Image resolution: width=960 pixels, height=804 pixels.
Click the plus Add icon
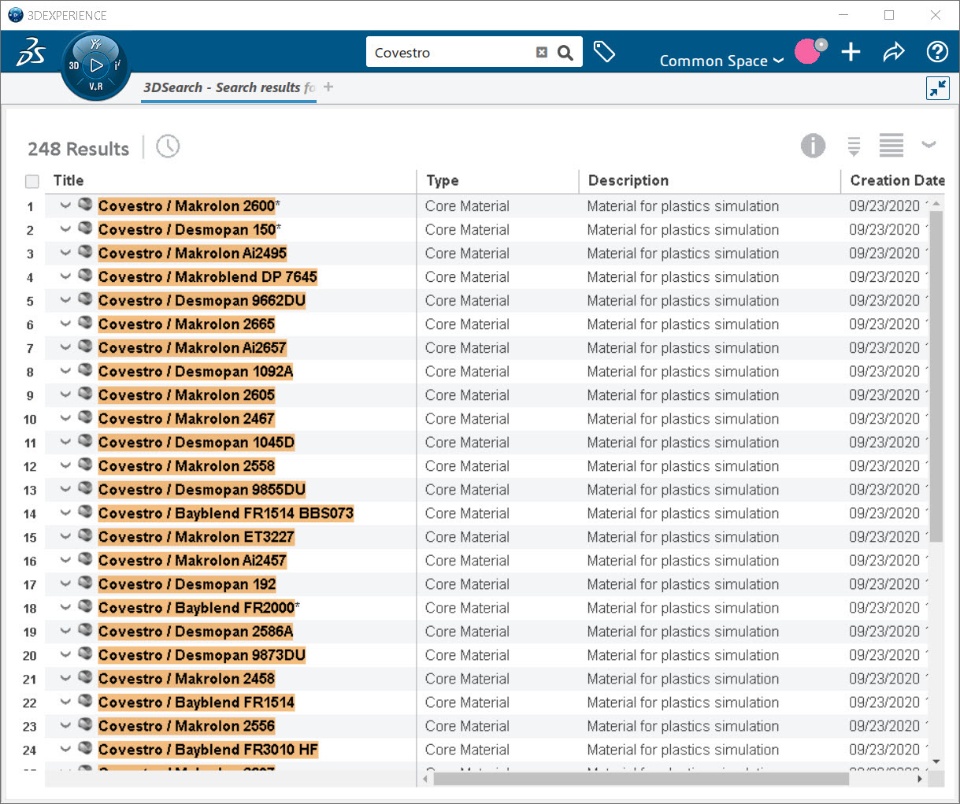[851, 52]
